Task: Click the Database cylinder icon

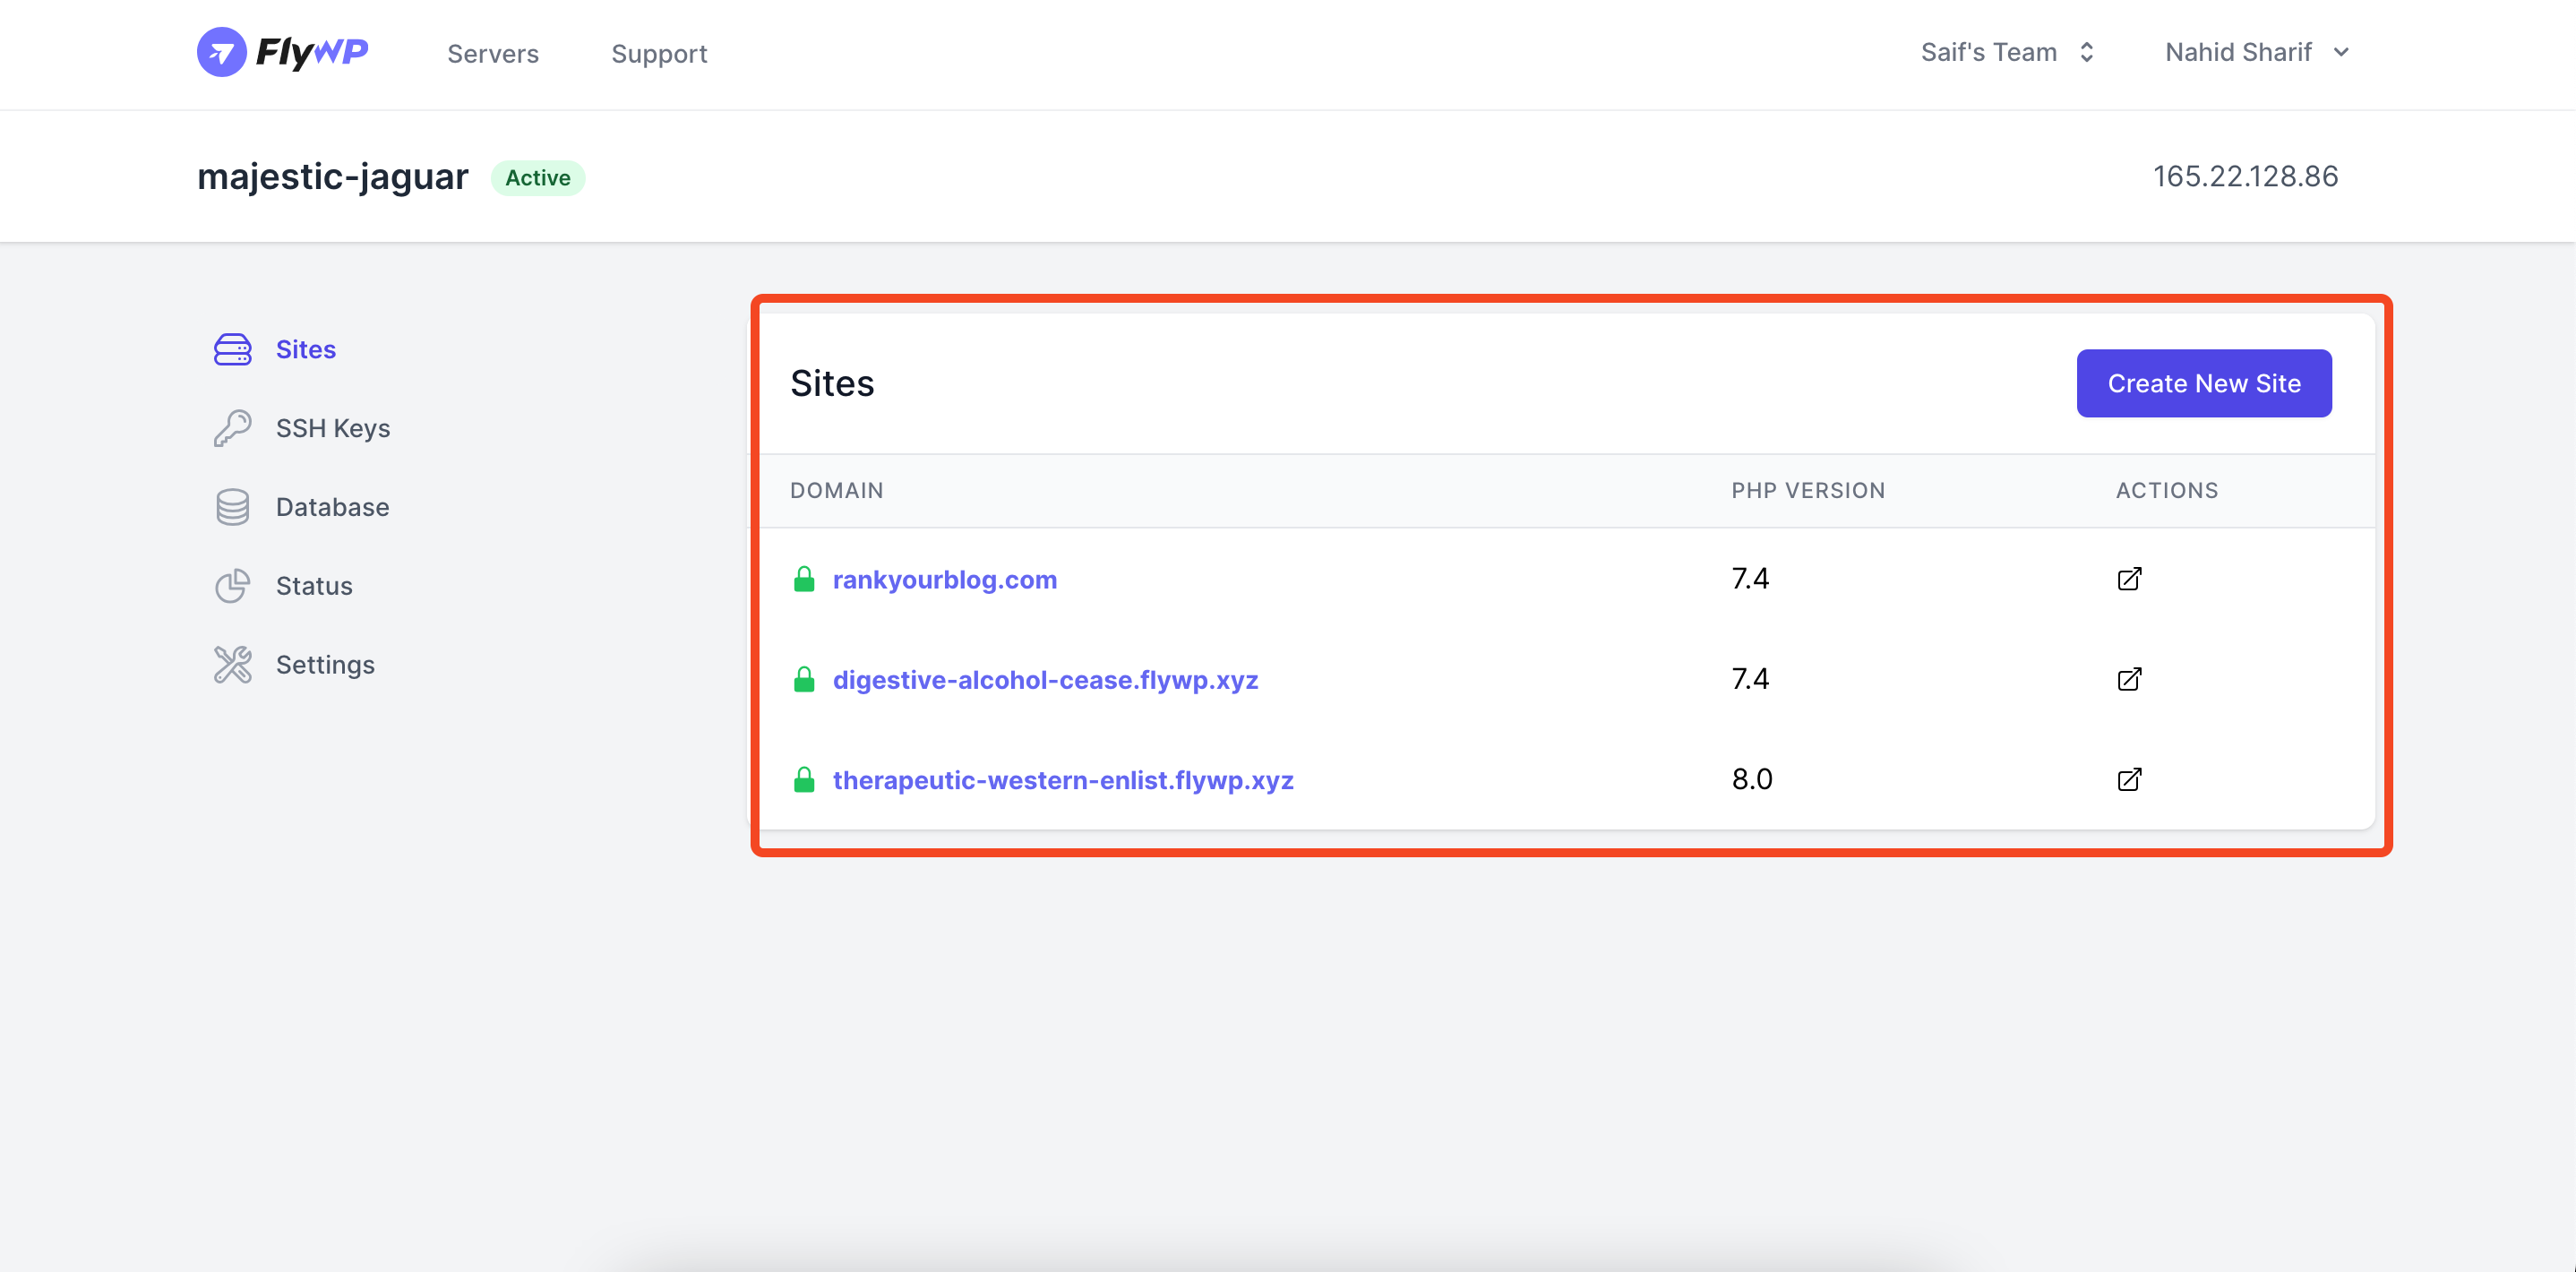Action: [232, 507]
